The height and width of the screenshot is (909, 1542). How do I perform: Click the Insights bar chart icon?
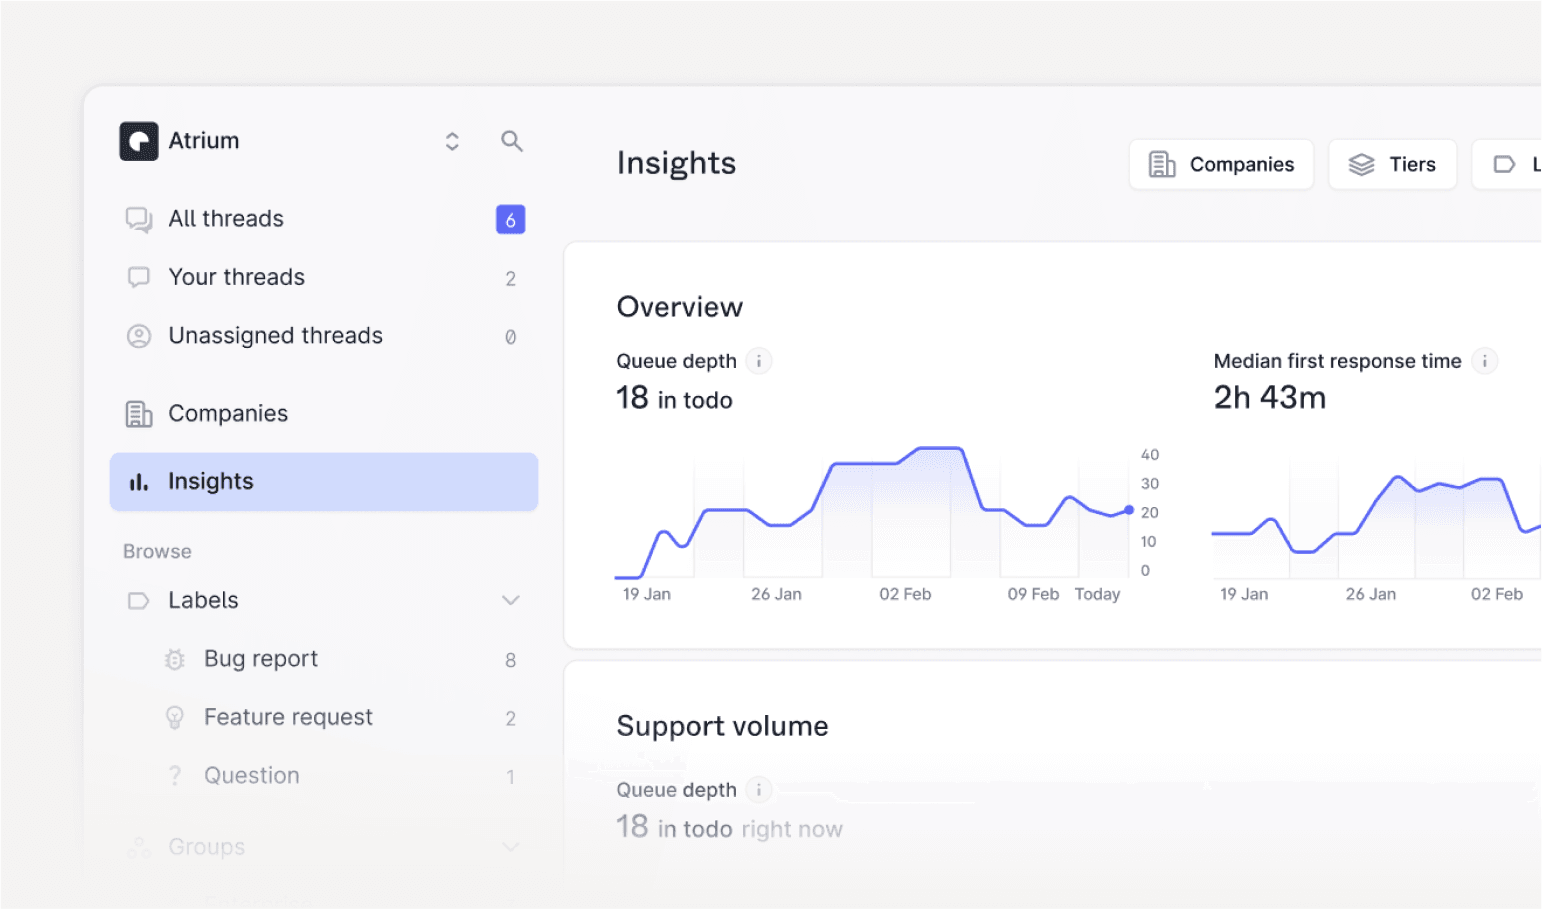[x=139, y=481]
